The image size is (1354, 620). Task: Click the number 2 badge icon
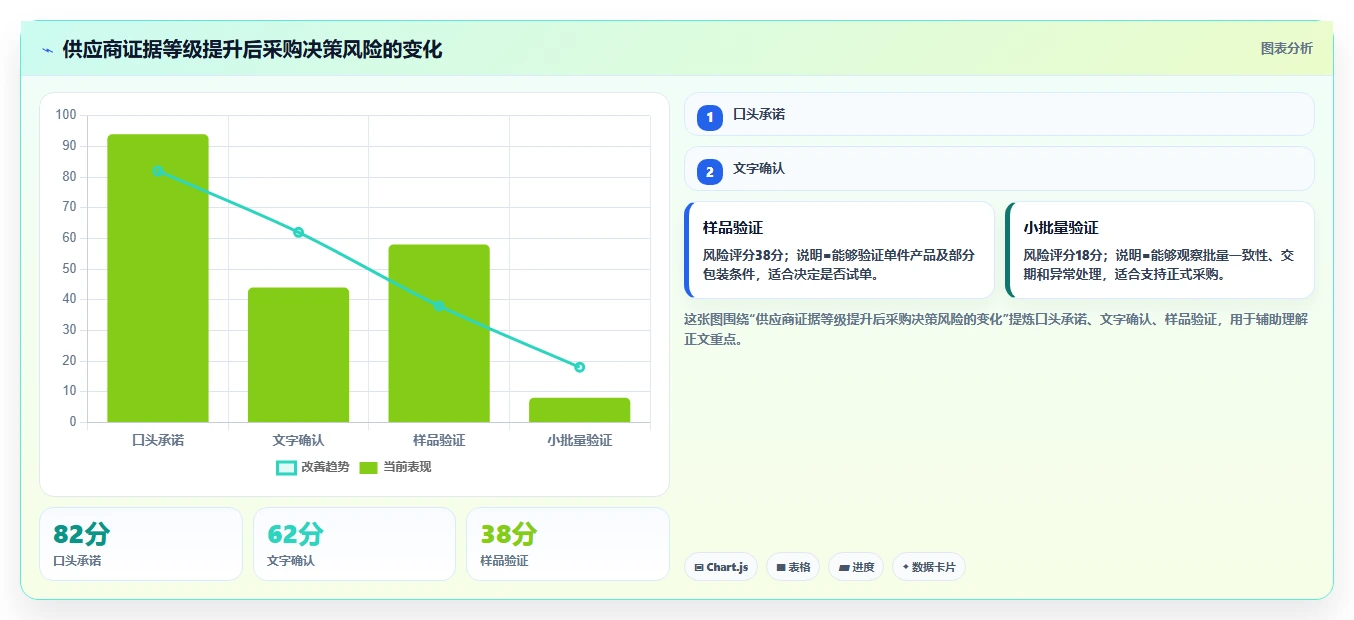(x=710, y=172)
